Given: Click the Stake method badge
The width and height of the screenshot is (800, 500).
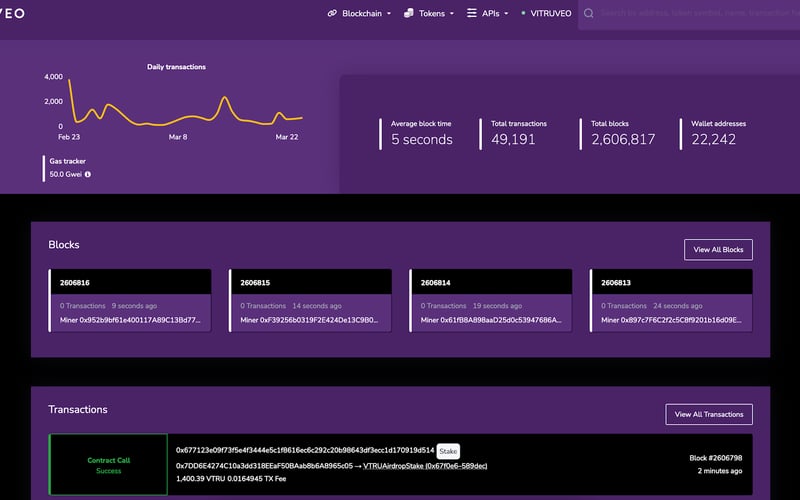Looking at the screenshot, I should (x=448, y=451).
